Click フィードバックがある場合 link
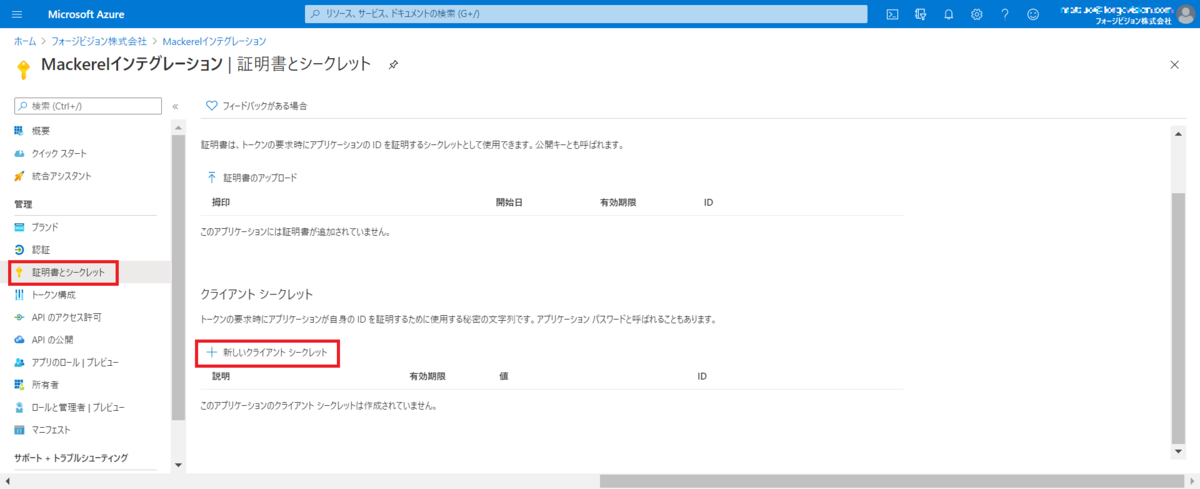Image resolution: width=1200 pixels, height=489 pixels. (x=265, y=106)
